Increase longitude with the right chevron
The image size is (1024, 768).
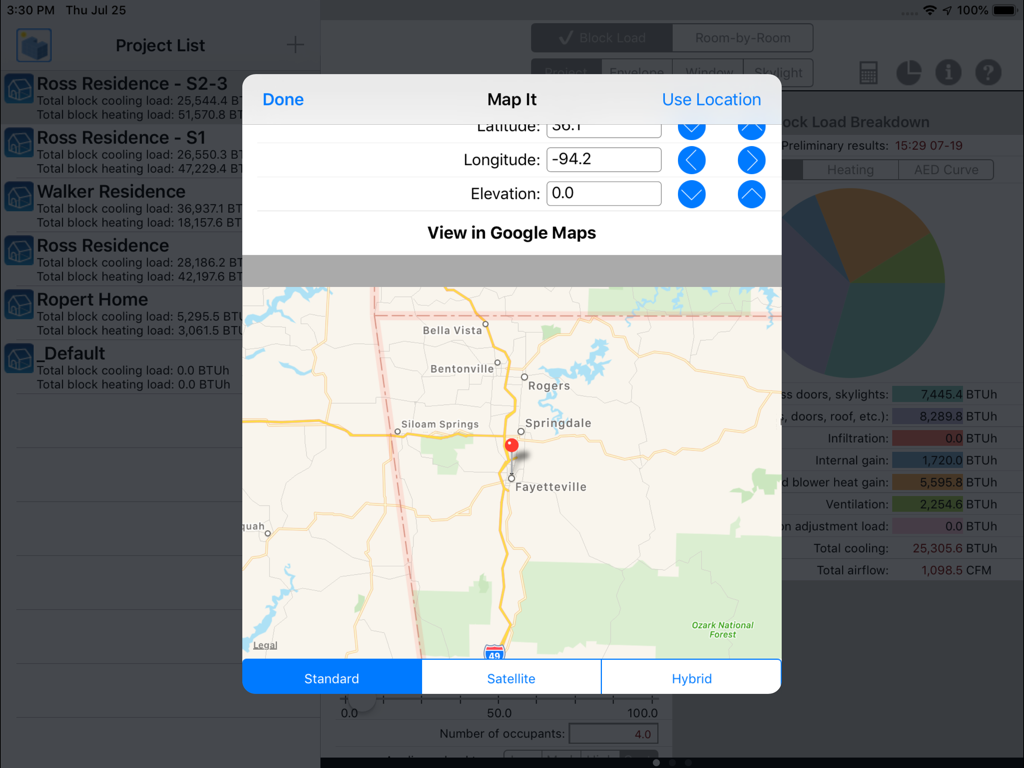[x=751, y=160]
